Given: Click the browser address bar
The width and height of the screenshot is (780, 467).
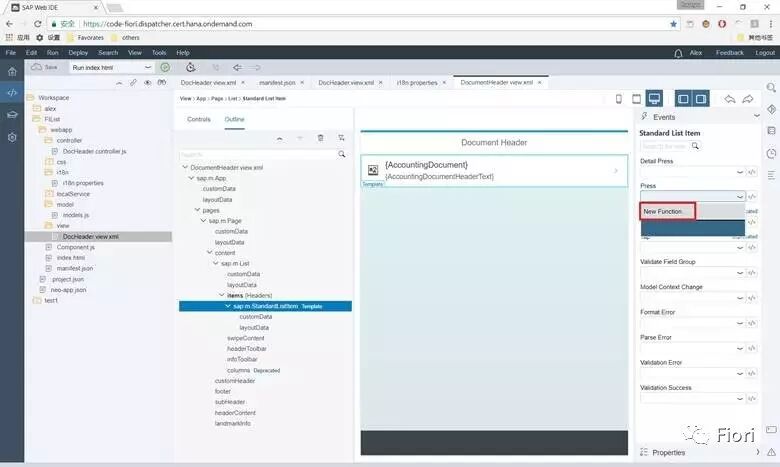Looking at the screenshot, I should (x=358, y=24).
